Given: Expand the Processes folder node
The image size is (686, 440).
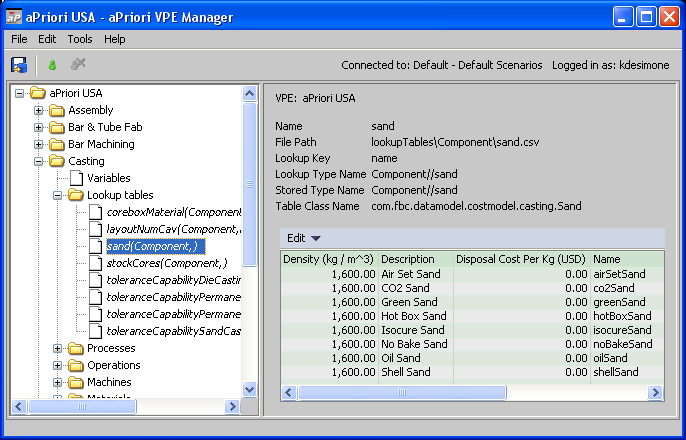Looking at the screenshot, I should 58,348.
